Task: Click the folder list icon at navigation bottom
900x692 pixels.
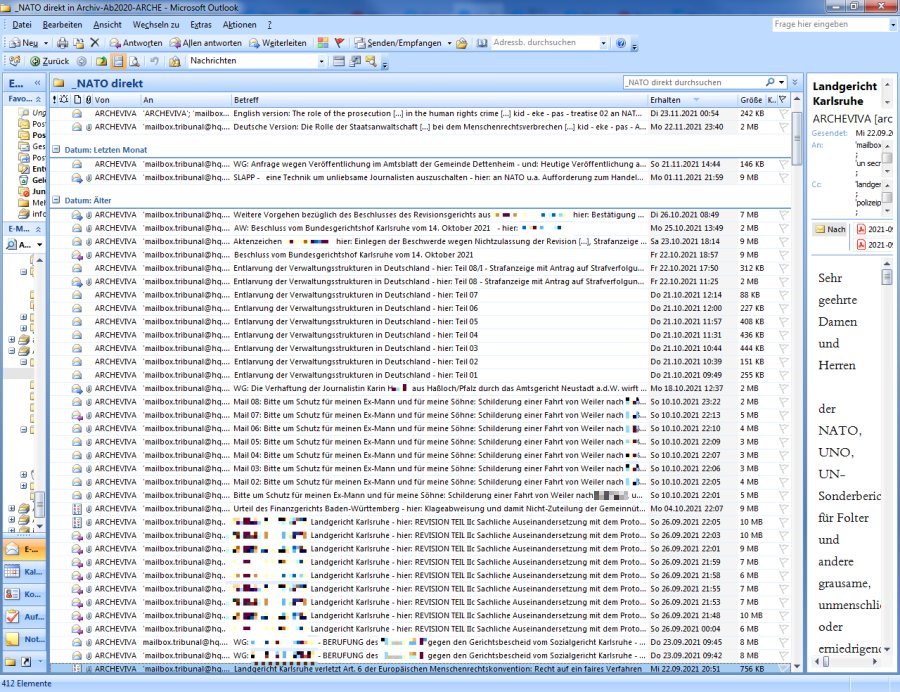Action: (x=10, y=662)
